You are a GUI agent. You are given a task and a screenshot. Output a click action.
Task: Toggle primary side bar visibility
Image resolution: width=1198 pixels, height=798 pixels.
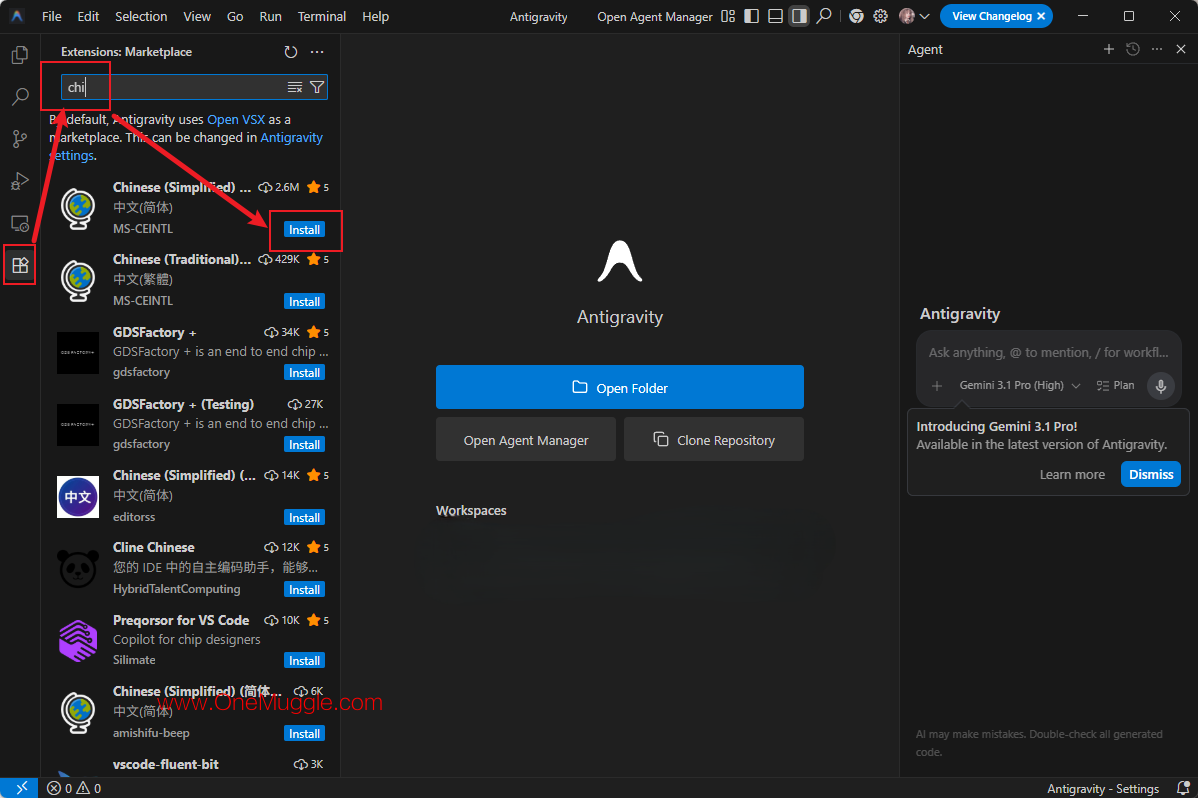click(752, 16)
